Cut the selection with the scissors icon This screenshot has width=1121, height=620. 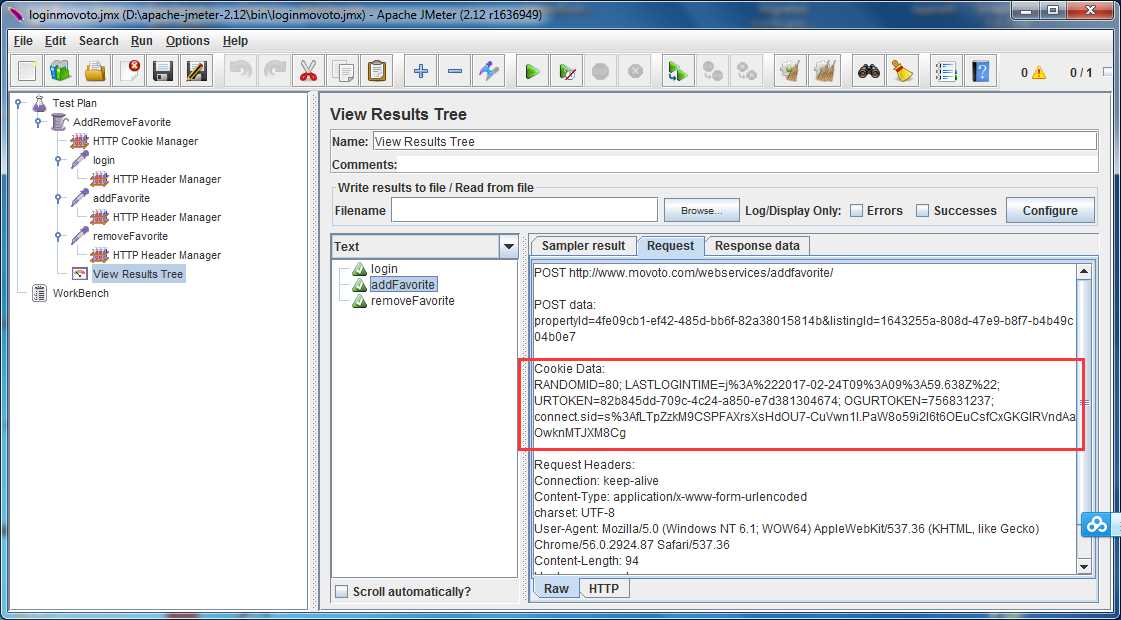click(x=307, y=72)
